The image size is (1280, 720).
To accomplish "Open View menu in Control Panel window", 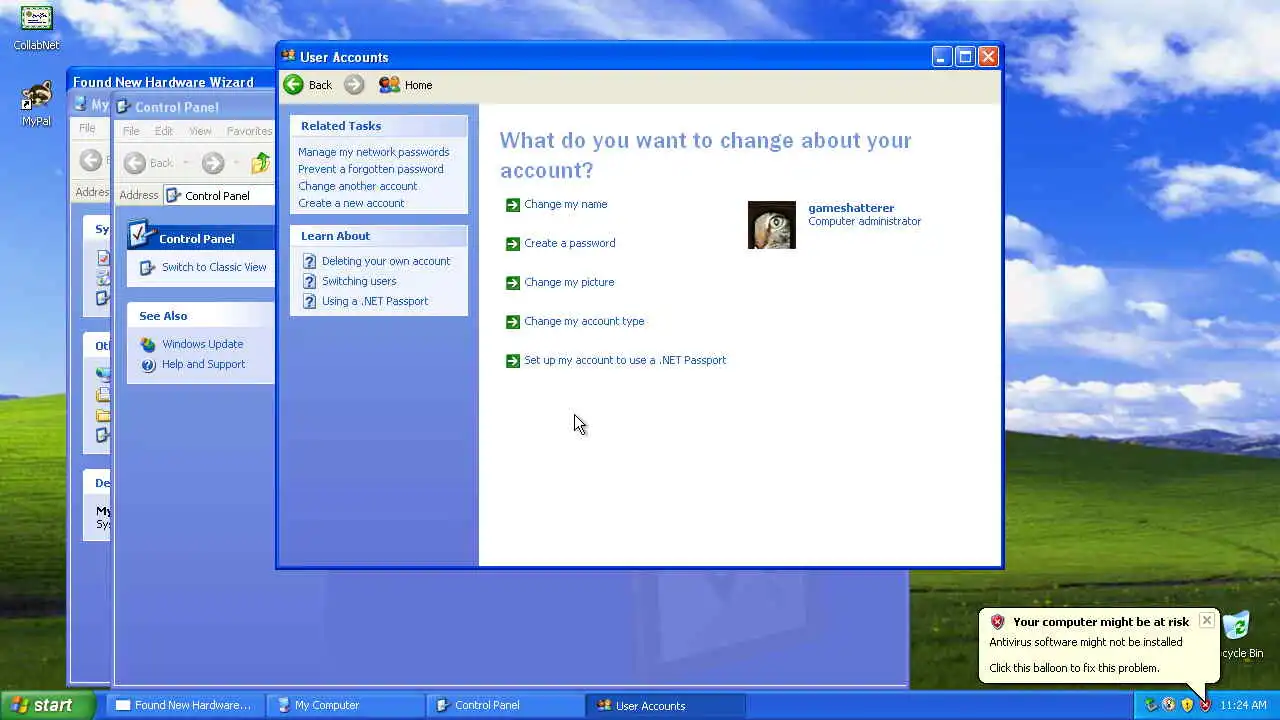I will (200, 131).
